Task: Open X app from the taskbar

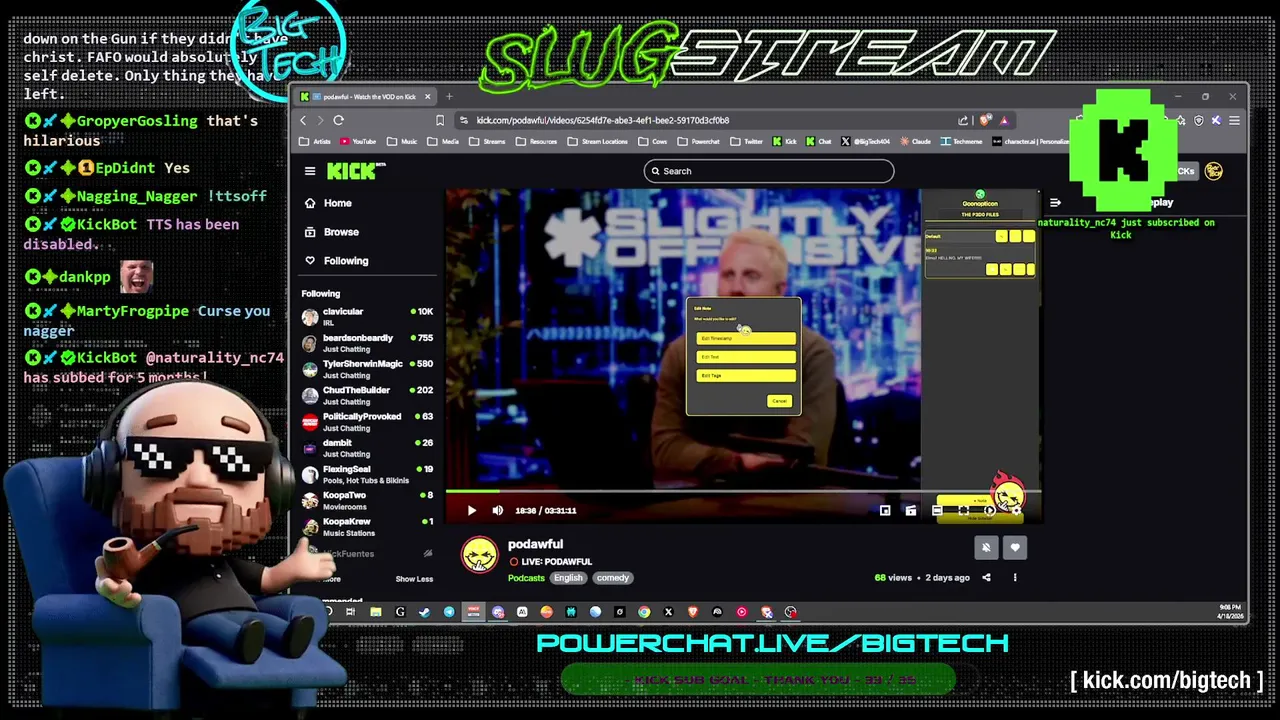Action: (668, 612)
